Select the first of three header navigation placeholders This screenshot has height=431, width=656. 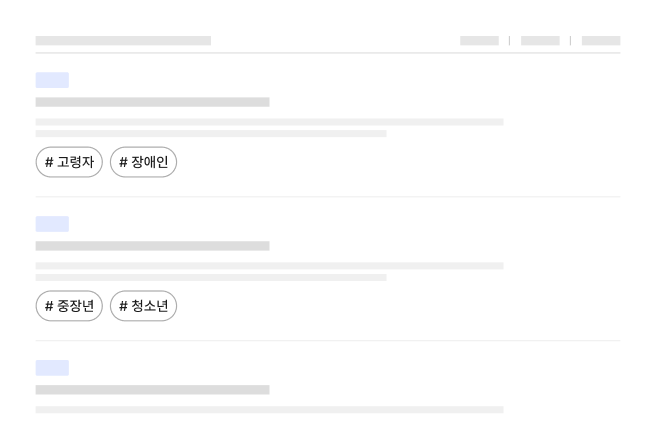pyautogui.click(x=479, y=41)
